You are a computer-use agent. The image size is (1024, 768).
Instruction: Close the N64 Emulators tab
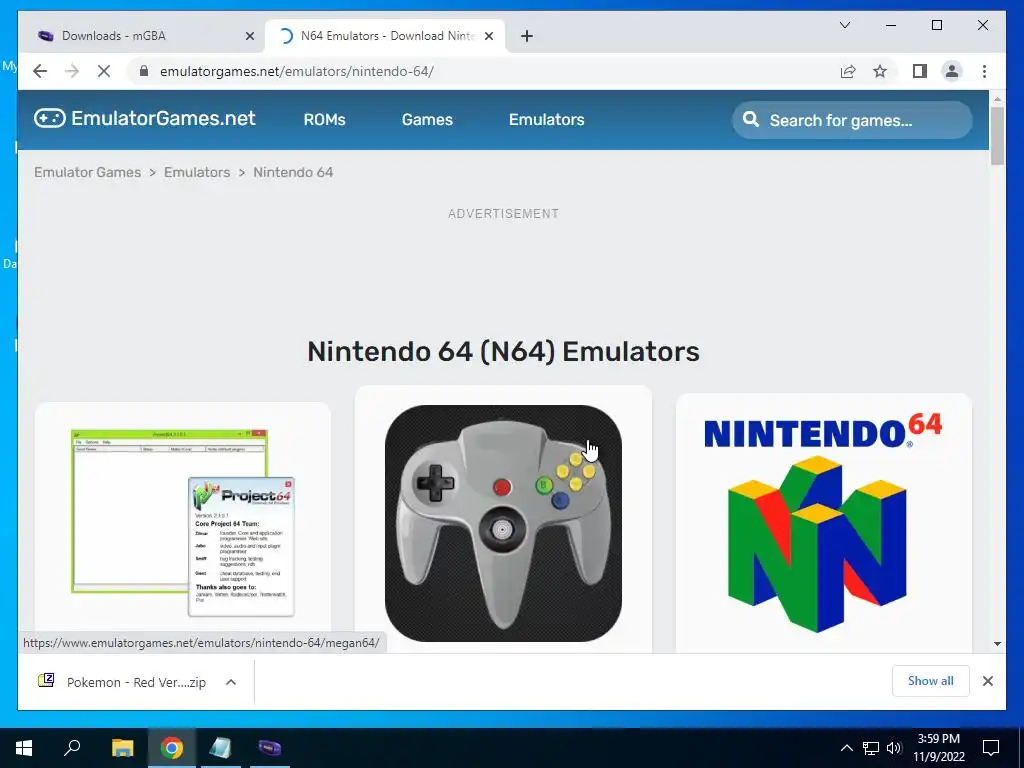(x=488, y=36)
